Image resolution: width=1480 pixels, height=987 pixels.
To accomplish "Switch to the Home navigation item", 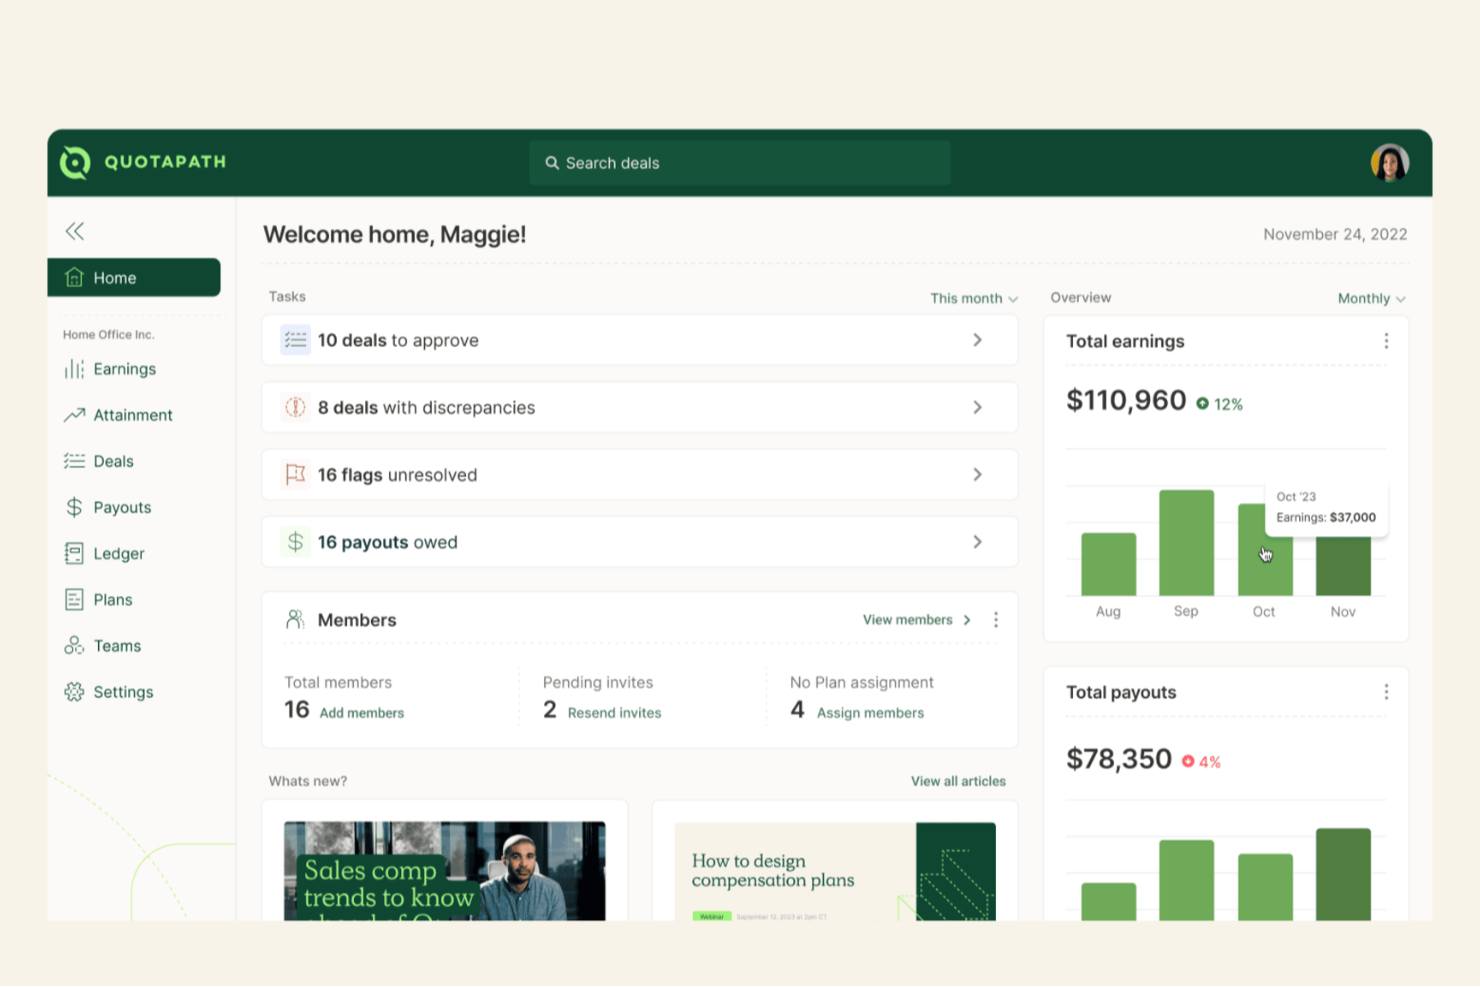I will point(114,277).
